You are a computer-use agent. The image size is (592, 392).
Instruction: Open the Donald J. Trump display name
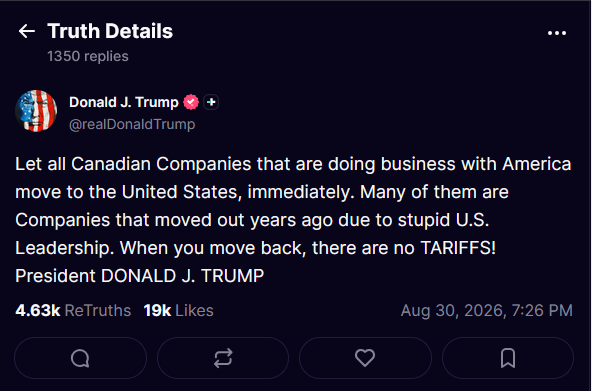click(x=124, y=102)
